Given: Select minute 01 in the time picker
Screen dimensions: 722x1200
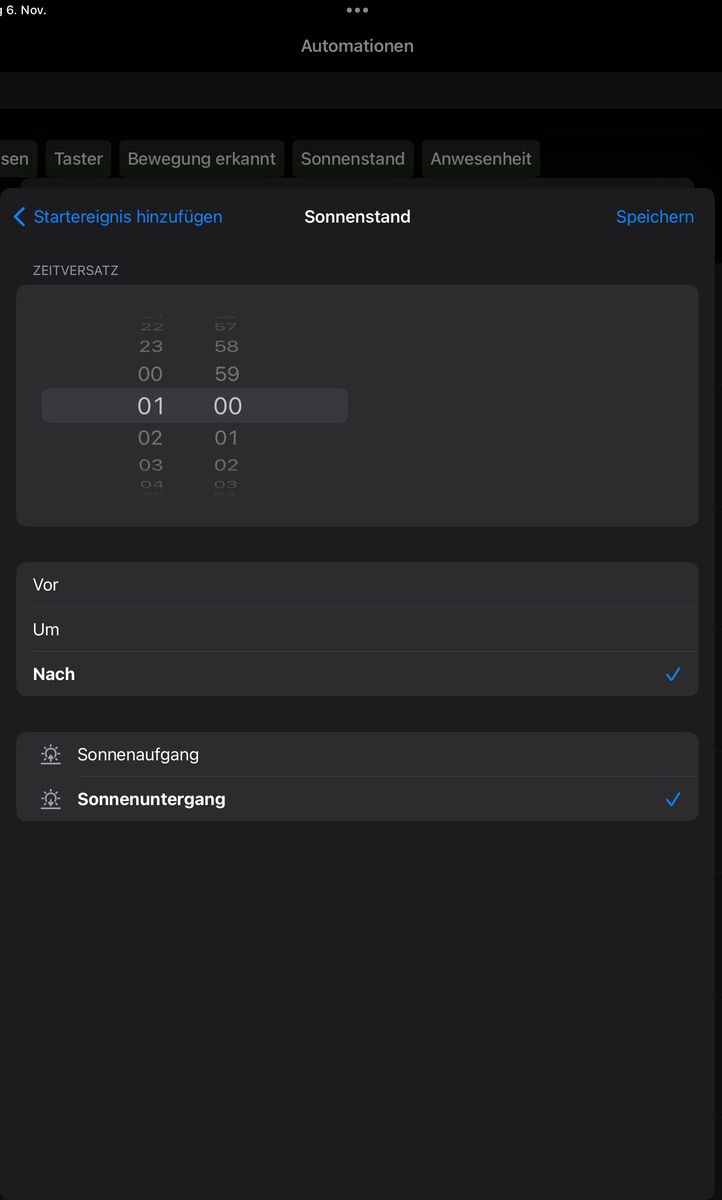Looking at the screenshot, I should 227,437.
